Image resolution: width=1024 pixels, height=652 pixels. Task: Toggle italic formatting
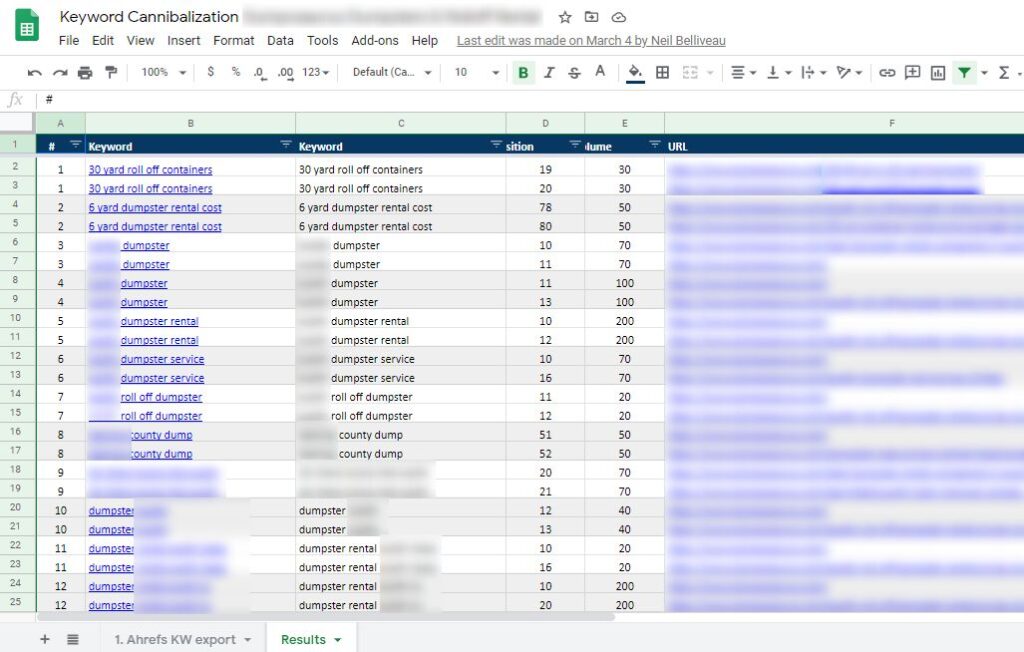tap(549, 73)
